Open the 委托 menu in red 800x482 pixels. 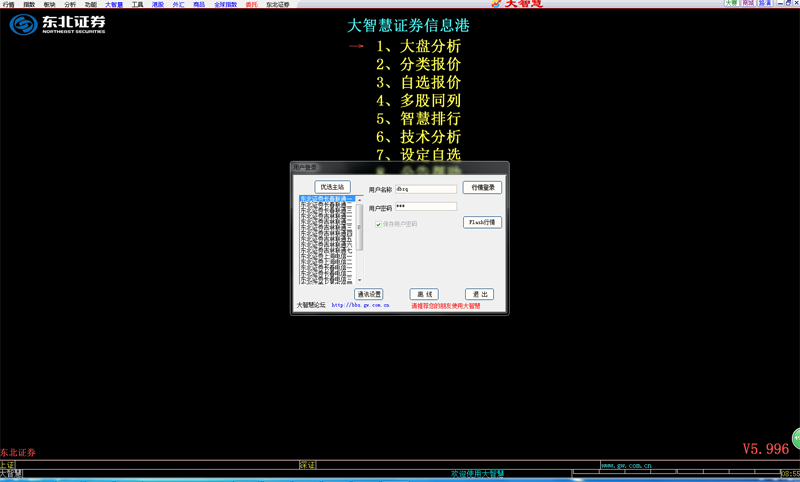point(251,5)
